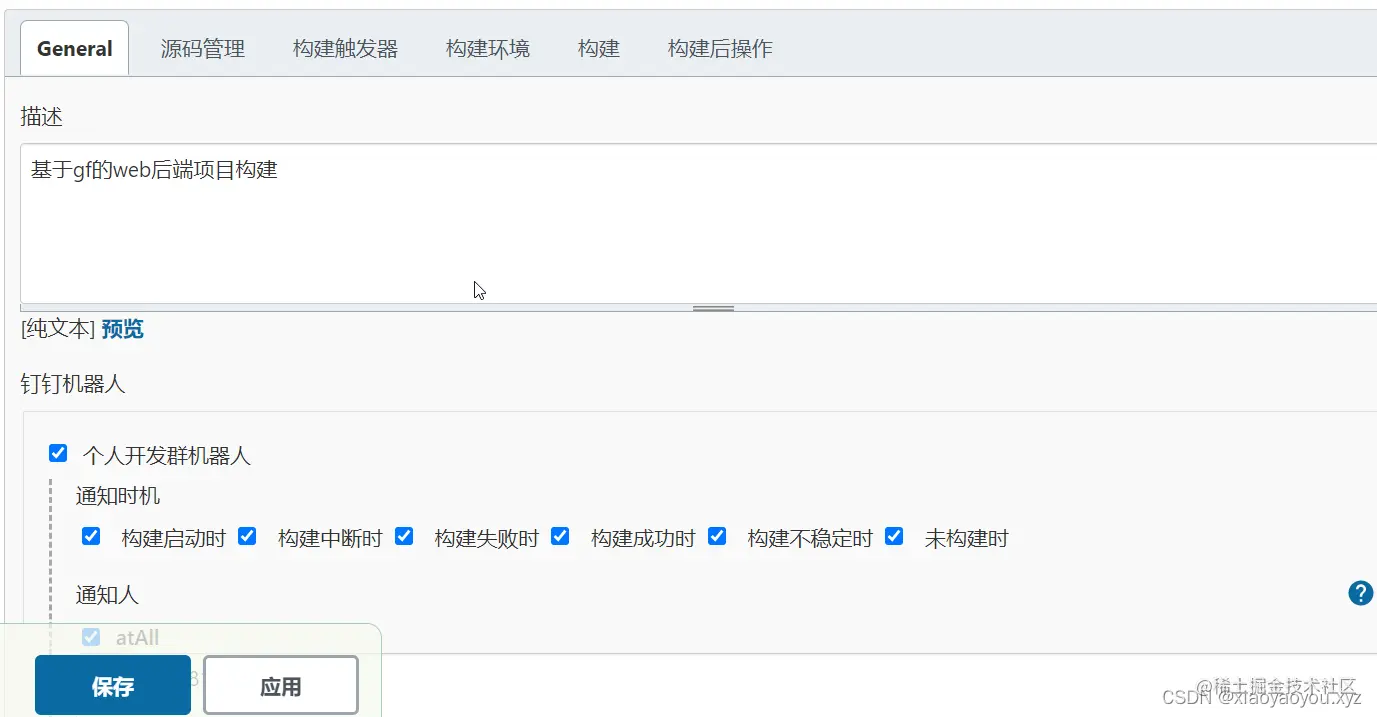Uncheck the 构建中断时 checkbox
Image resolution: width=1377 pixels, height=717 pixels.
[247, 536]
